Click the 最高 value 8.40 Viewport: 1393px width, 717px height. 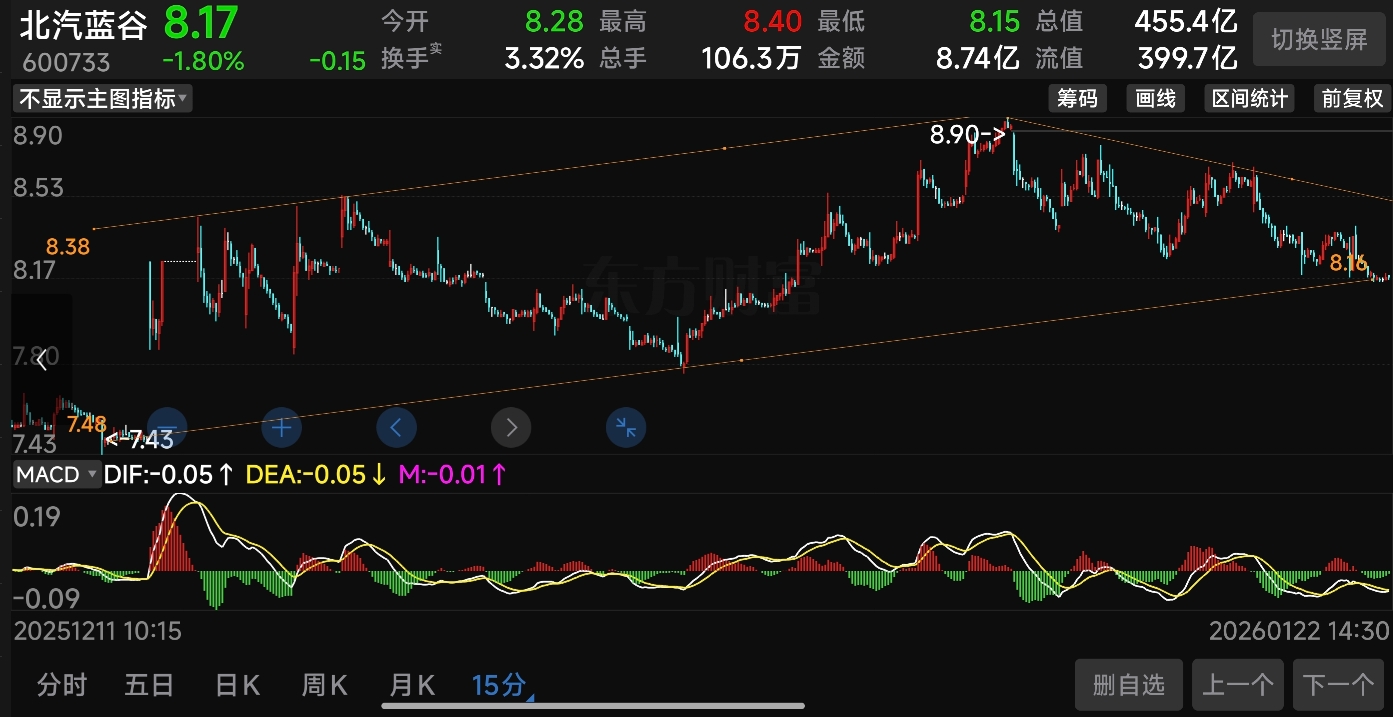(772, 20)
